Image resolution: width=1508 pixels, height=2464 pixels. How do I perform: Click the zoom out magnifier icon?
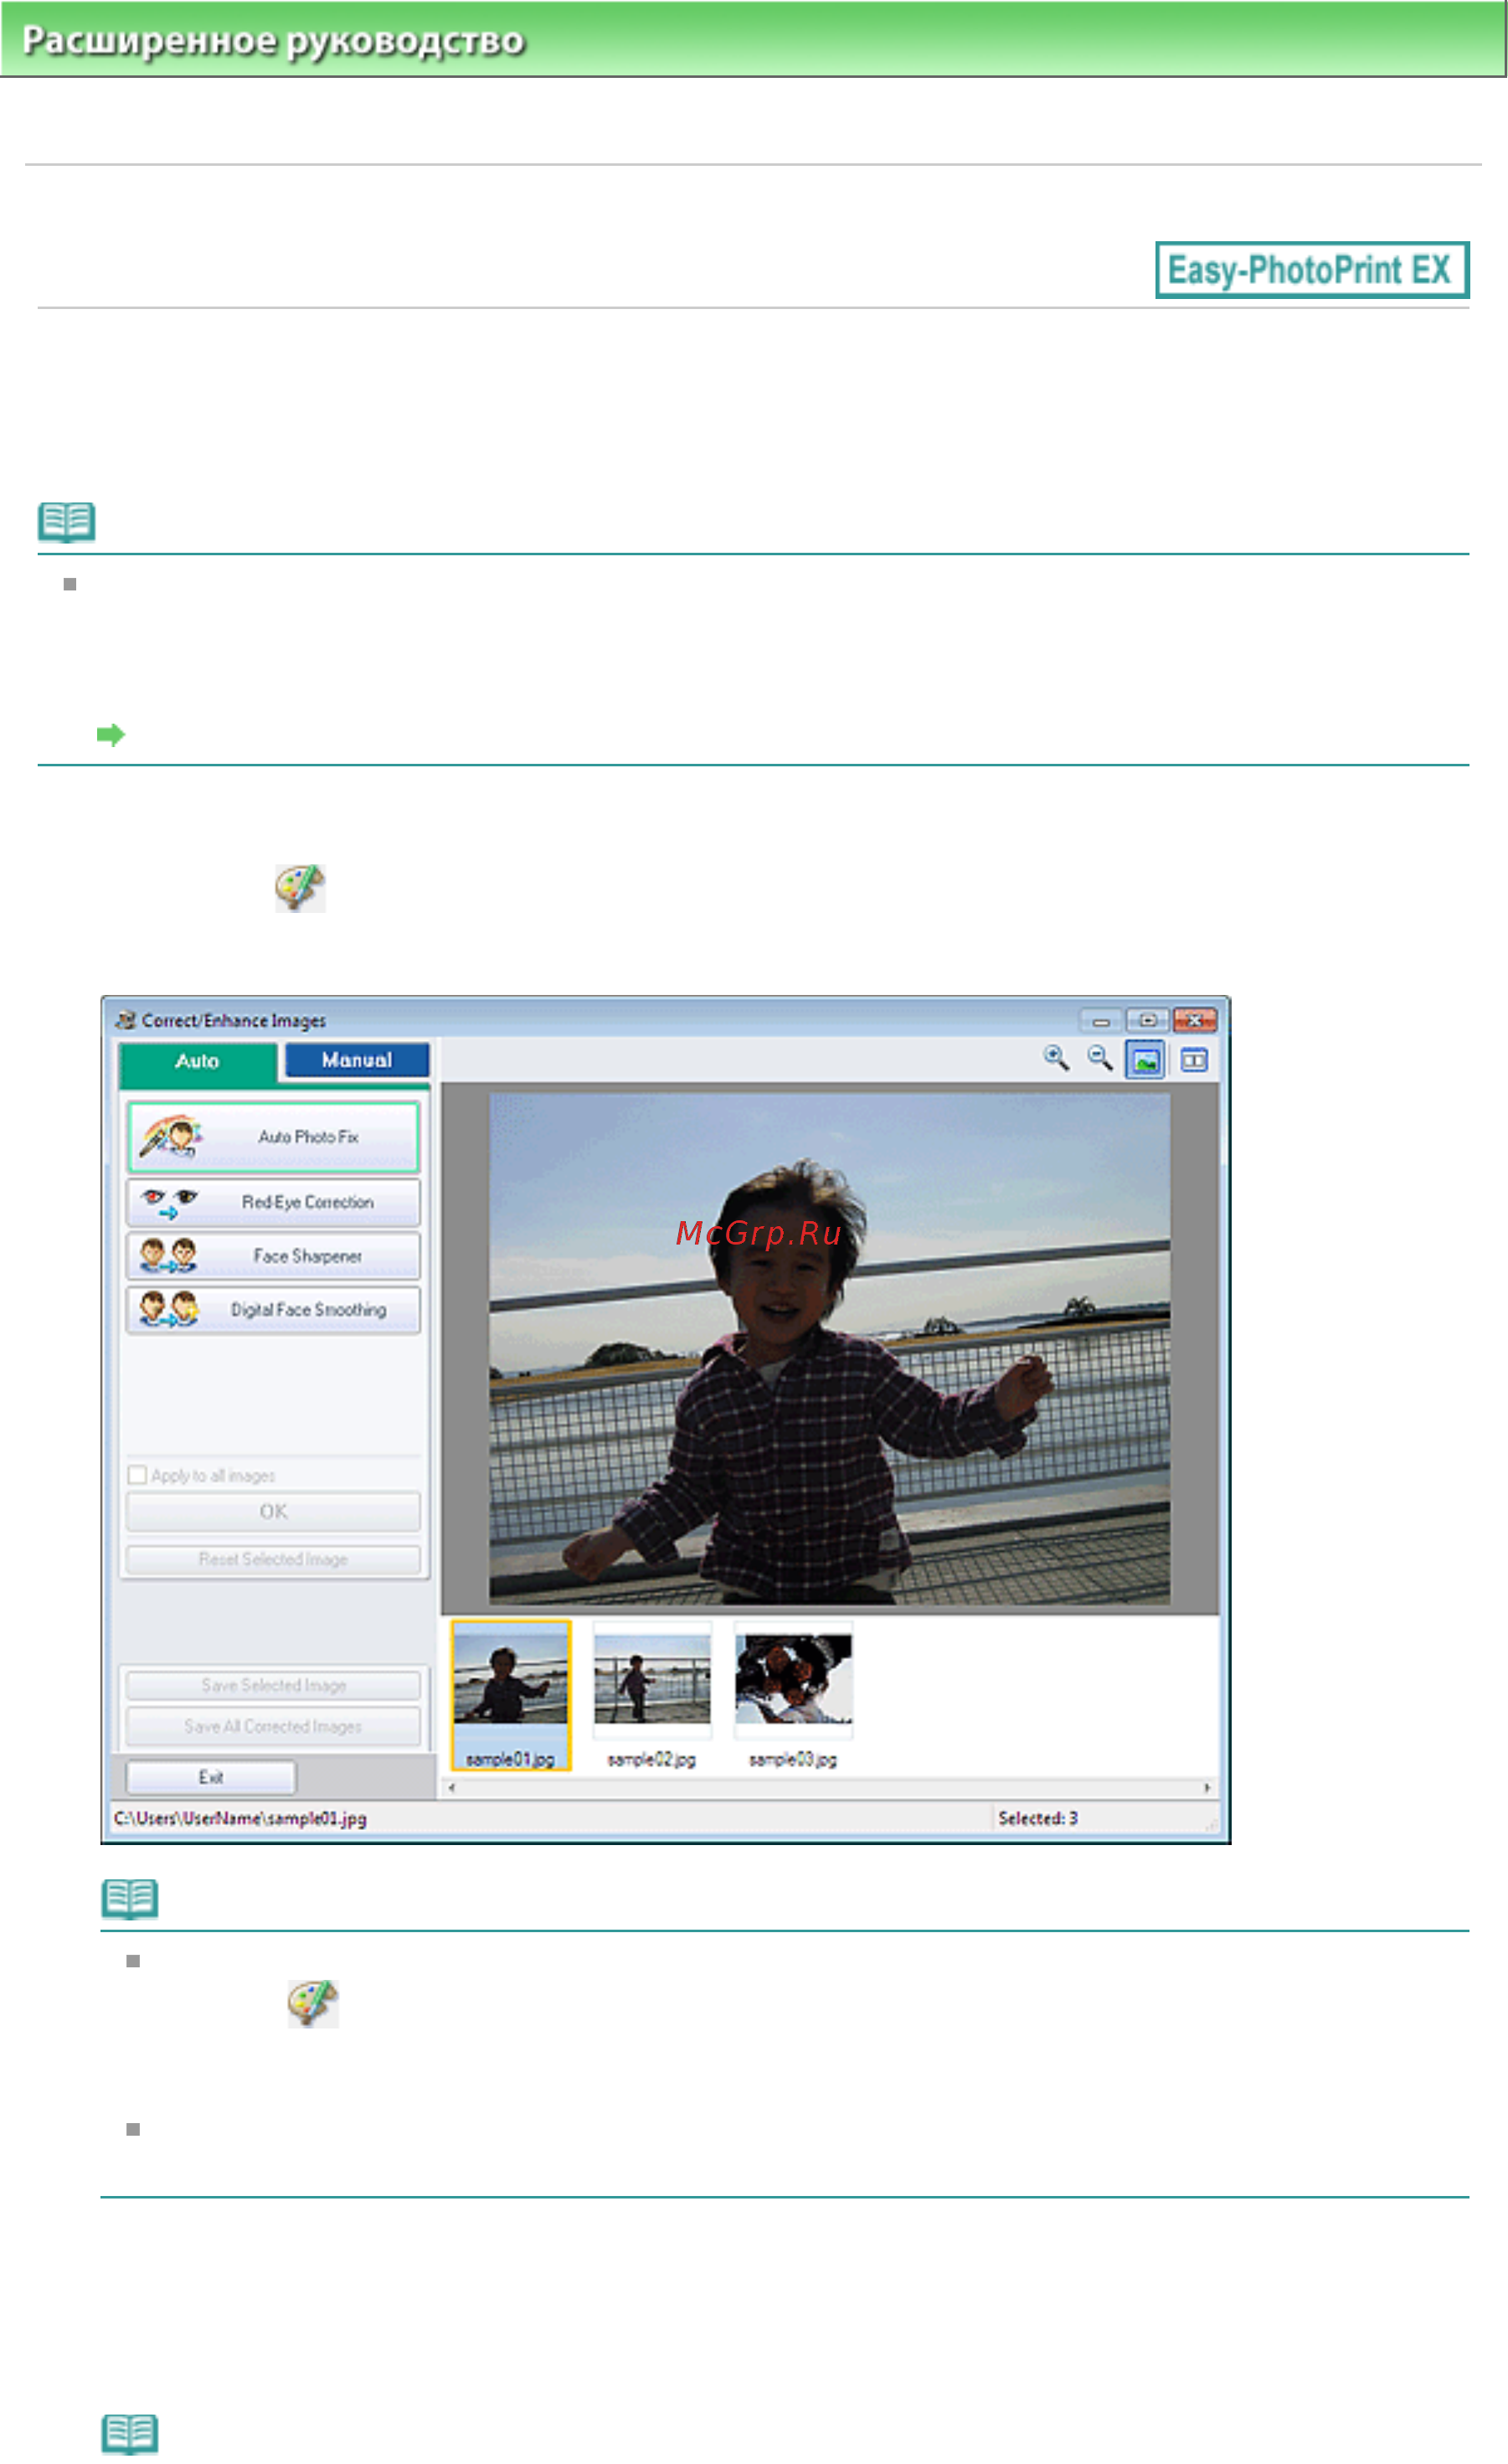[x=1100, y=1059]
